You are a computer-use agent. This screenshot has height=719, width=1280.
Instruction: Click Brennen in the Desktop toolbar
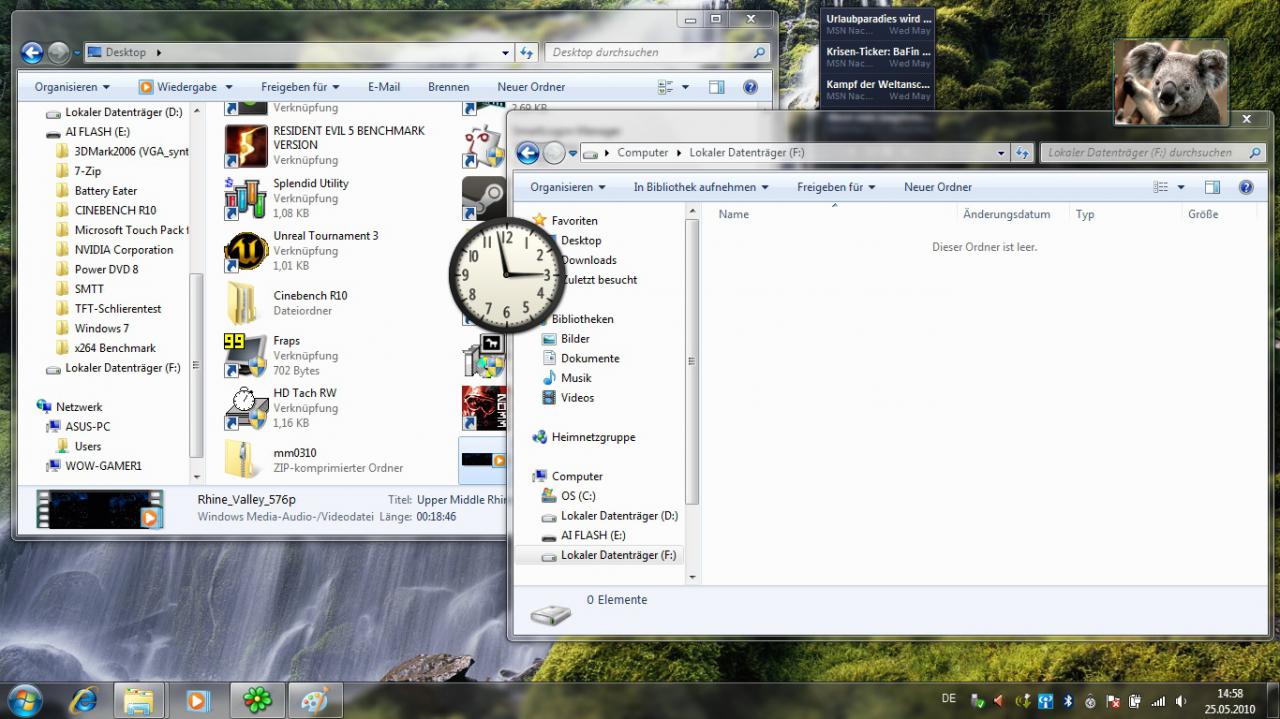[449, 87]
